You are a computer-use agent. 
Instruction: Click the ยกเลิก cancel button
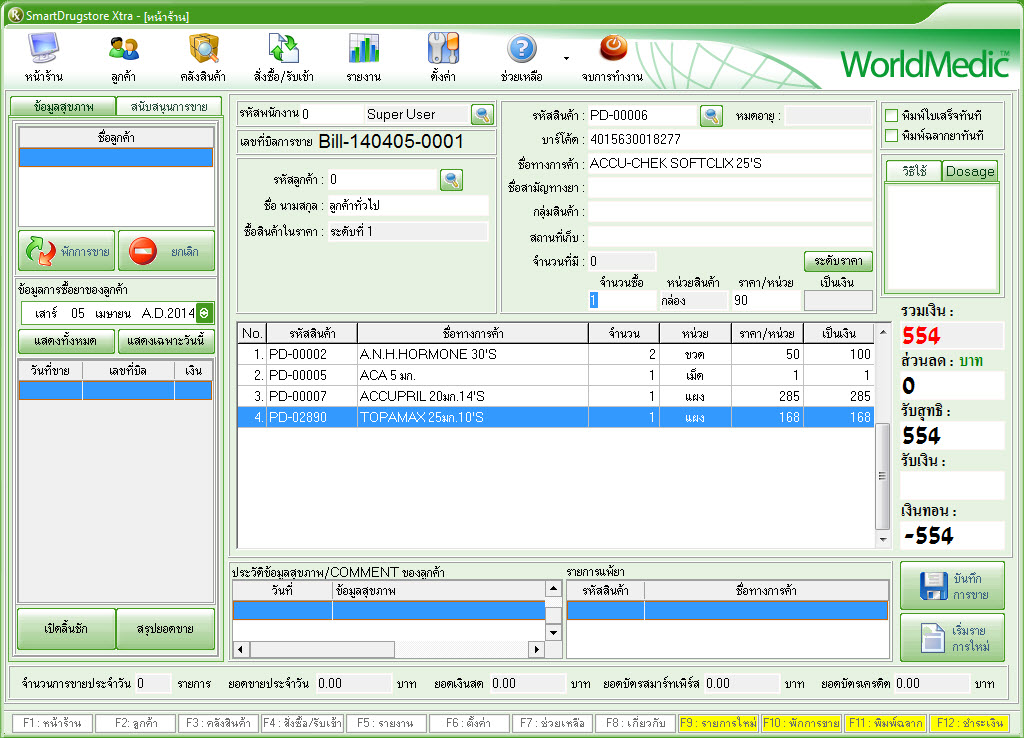pos(166,251)
